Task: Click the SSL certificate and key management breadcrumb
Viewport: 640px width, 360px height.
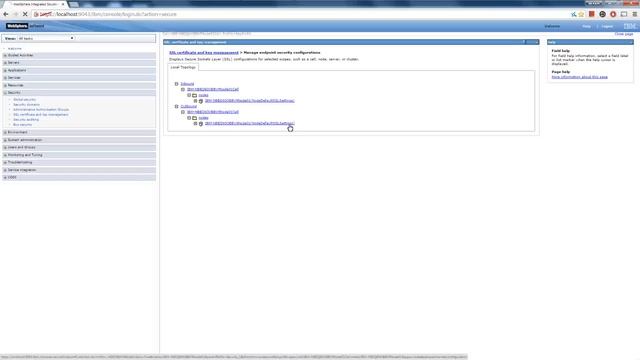Action: [x=204, y=53]
